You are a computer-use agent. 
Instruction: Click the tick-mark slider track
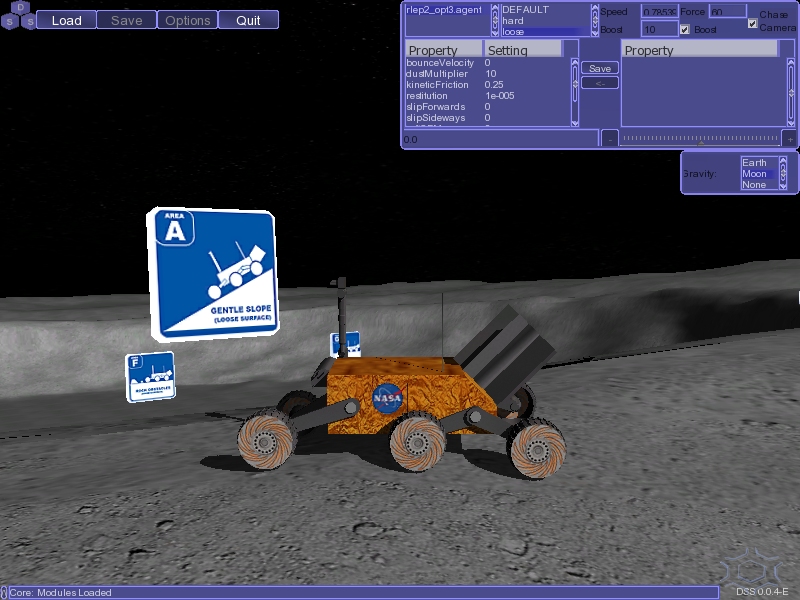700,138
